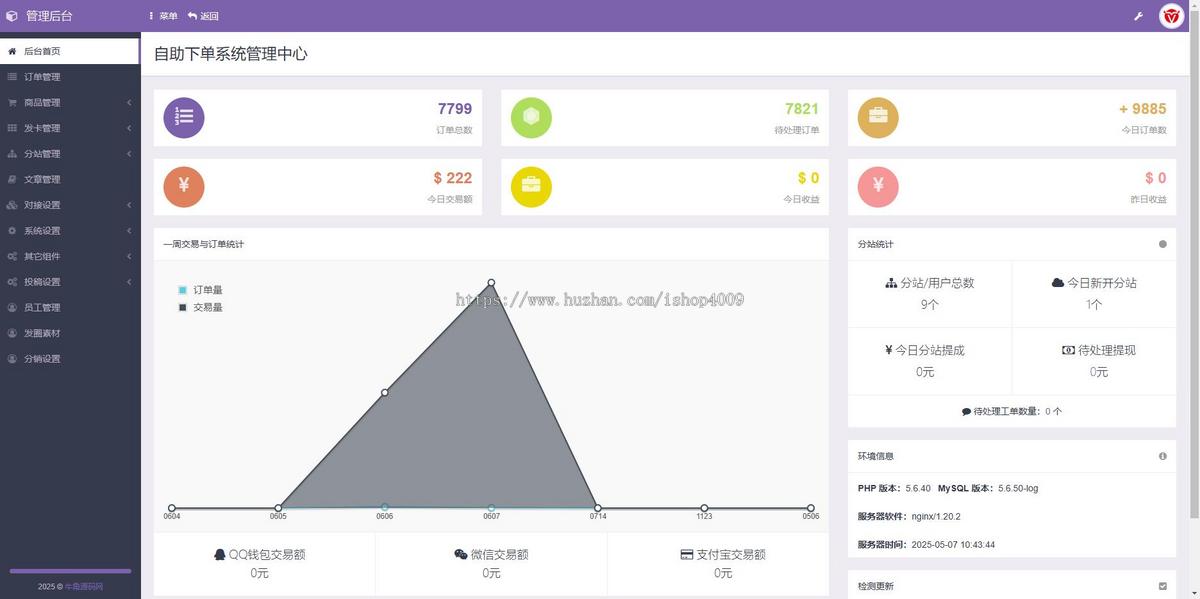
Task: Open the user avatar in top-right corner
Action: [1171, 16]
